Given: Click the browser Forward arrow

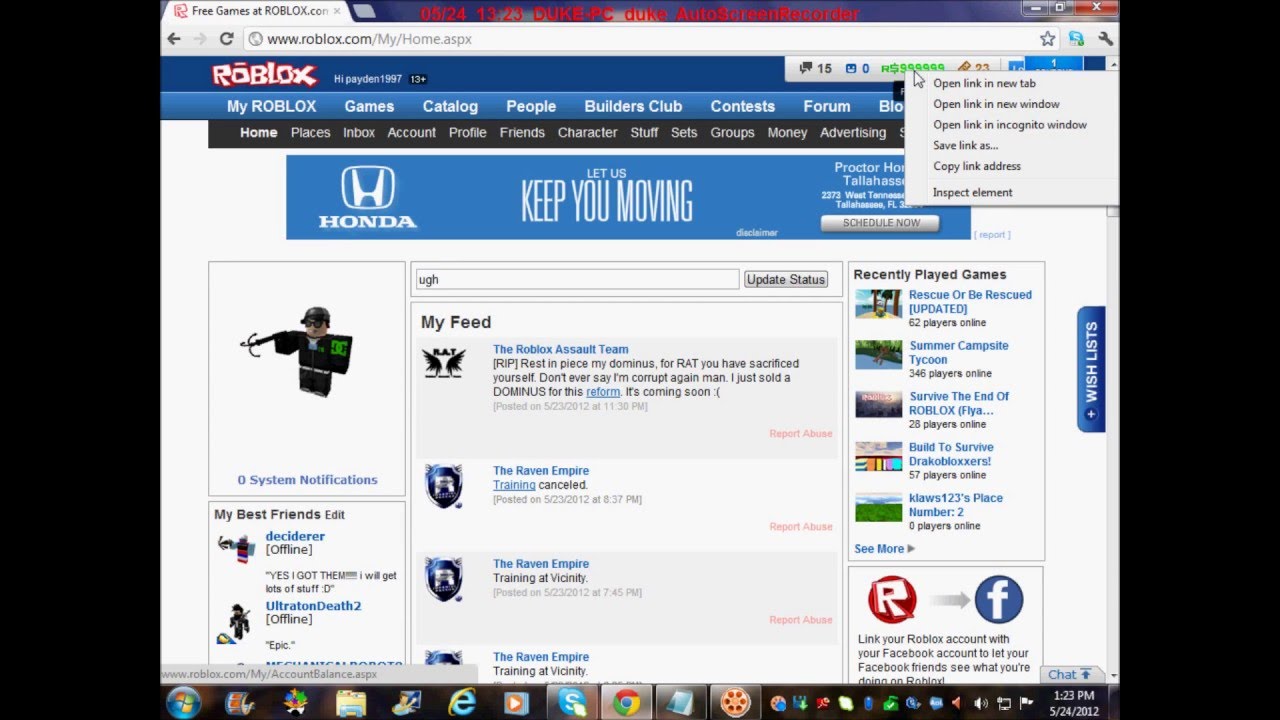Looking at the screenshot, I should tap(200, 39).
